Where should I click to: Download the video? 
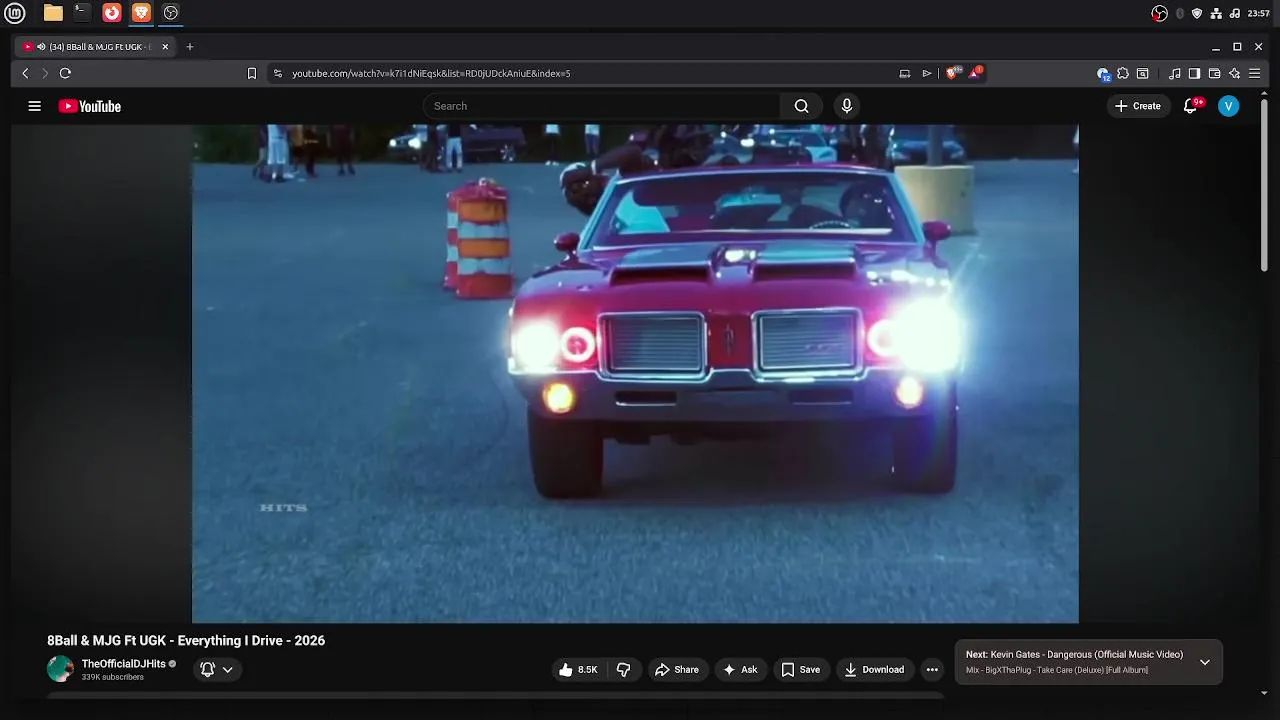[x=874, y=670]
